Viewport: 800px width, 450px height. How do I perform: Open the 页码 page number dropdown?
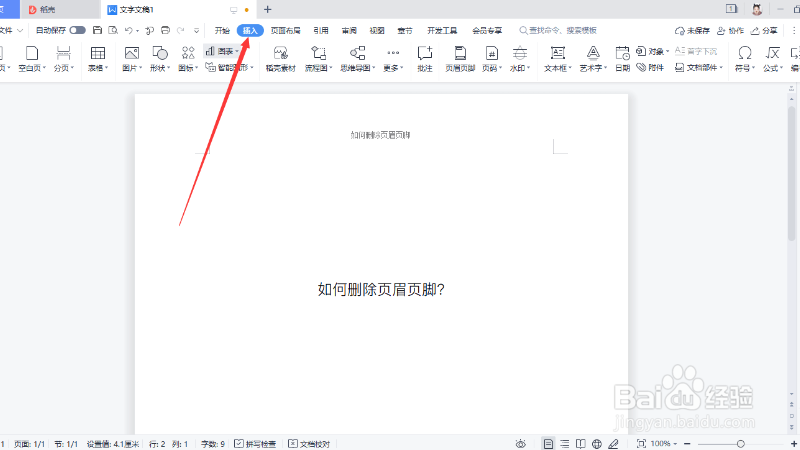pos(492,59)
